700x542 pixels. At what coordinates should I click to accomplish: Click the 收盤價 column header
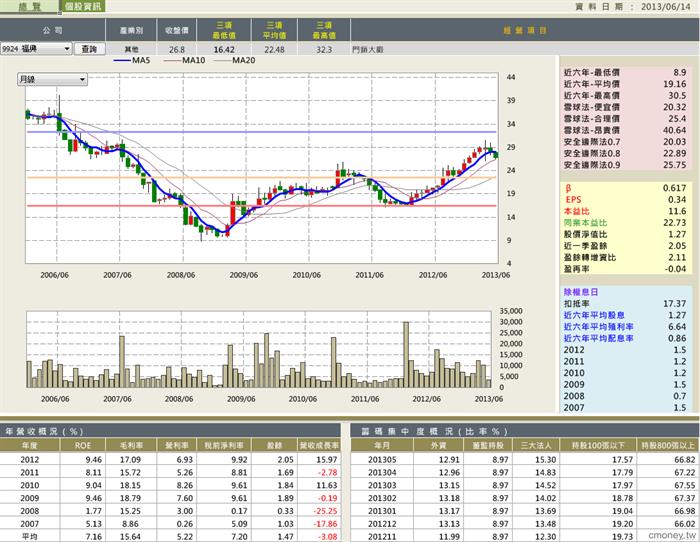coord(177,30)
